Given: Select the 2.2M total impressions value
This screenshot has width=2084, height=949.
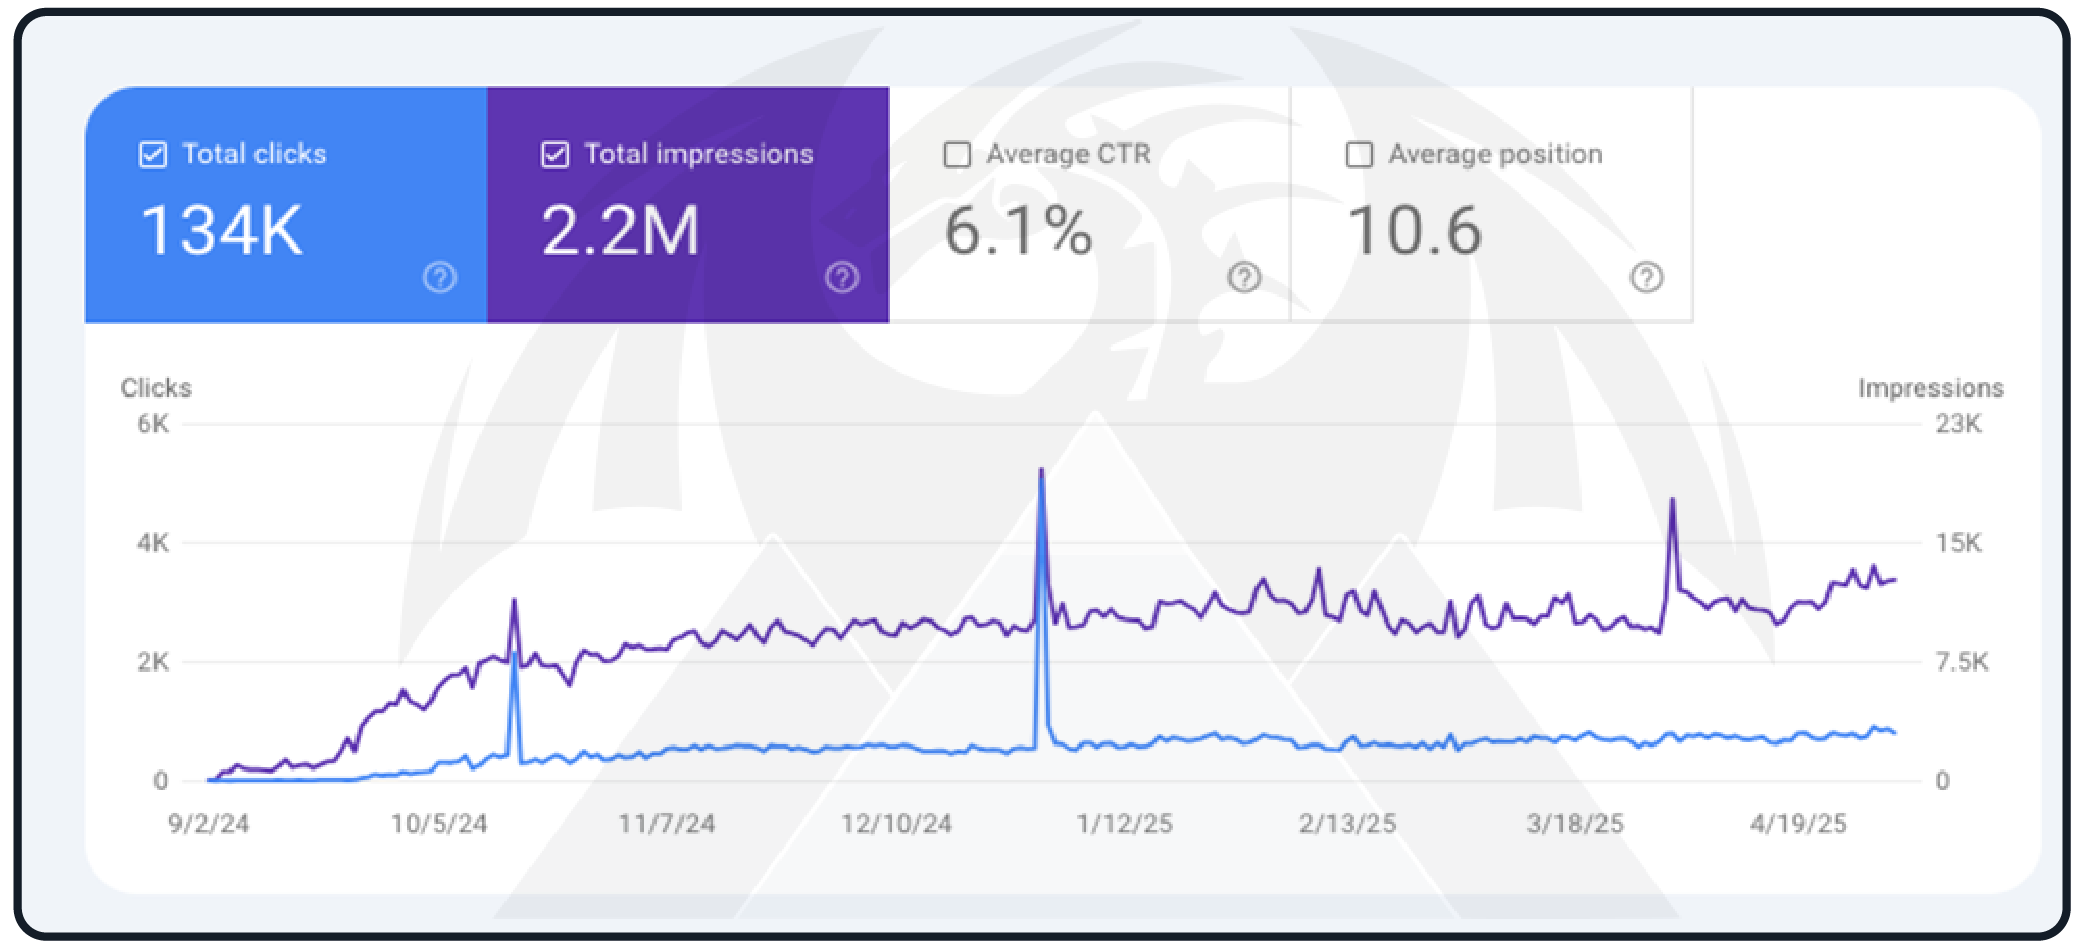Looking at the screenshot, I should 620,231.
